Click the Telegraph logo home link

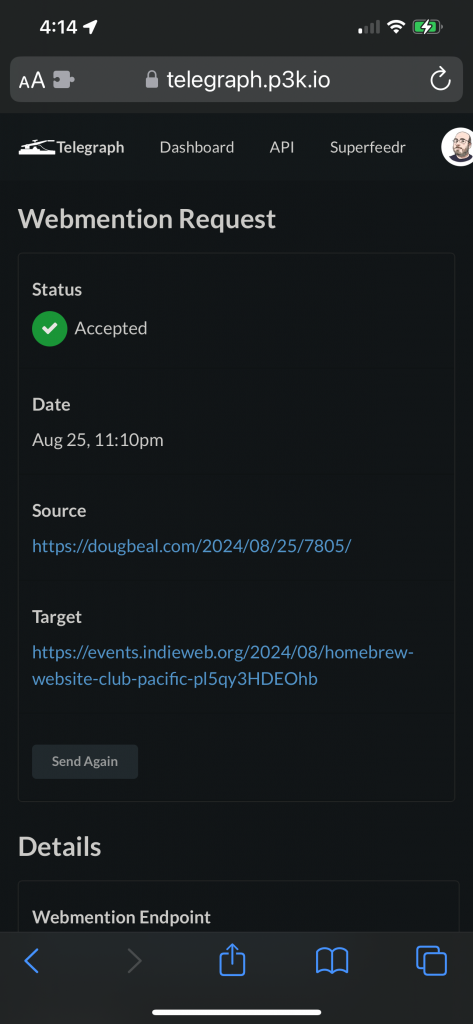tap(71, 147)
